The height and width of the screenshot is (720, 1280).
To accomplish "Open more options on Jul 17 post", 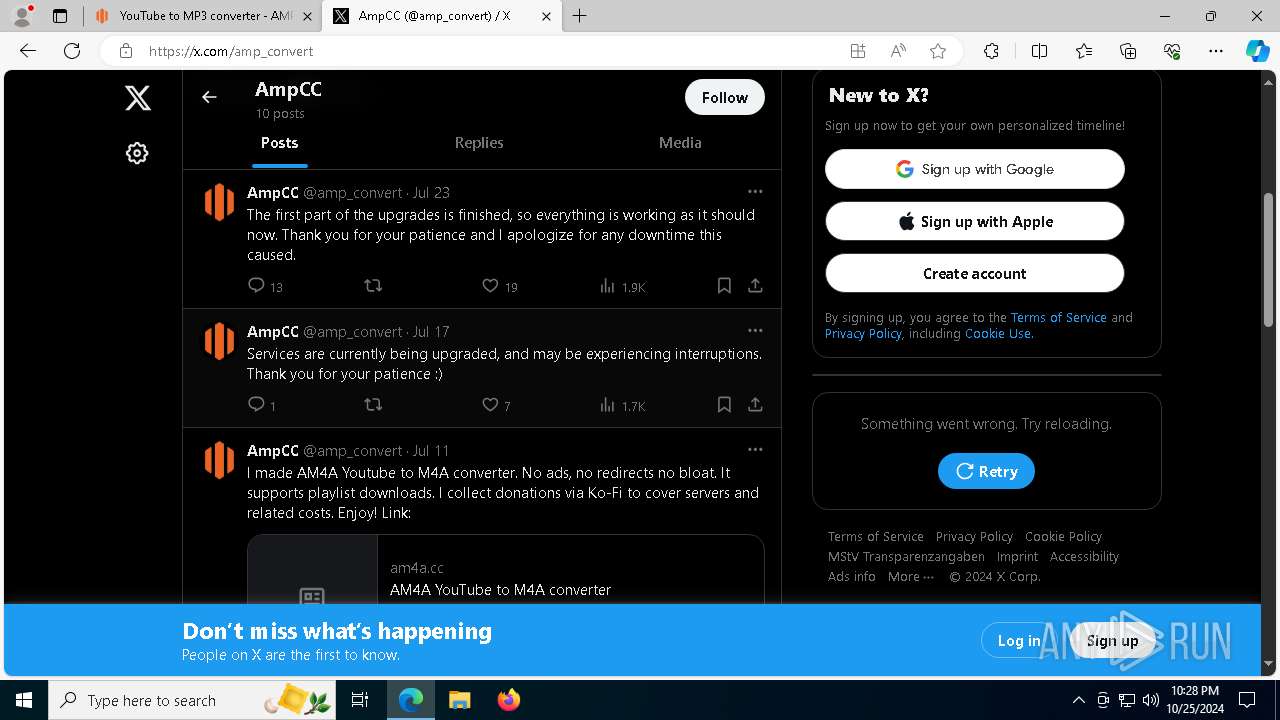I will point(755,330).
